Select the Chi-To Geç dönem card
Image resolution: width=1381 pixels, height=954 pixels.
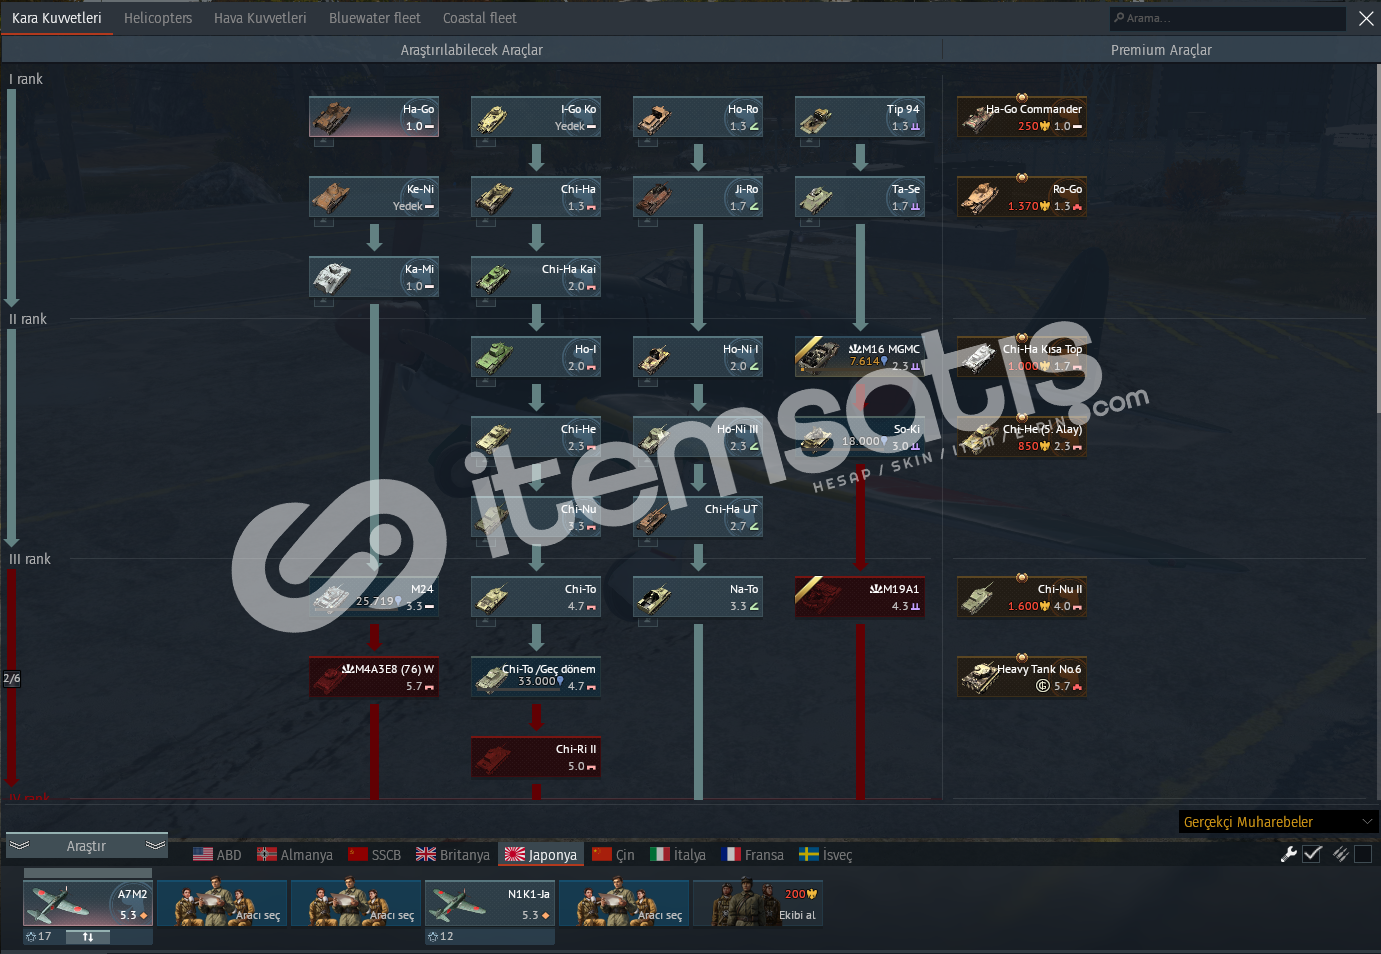coord(536,677)
